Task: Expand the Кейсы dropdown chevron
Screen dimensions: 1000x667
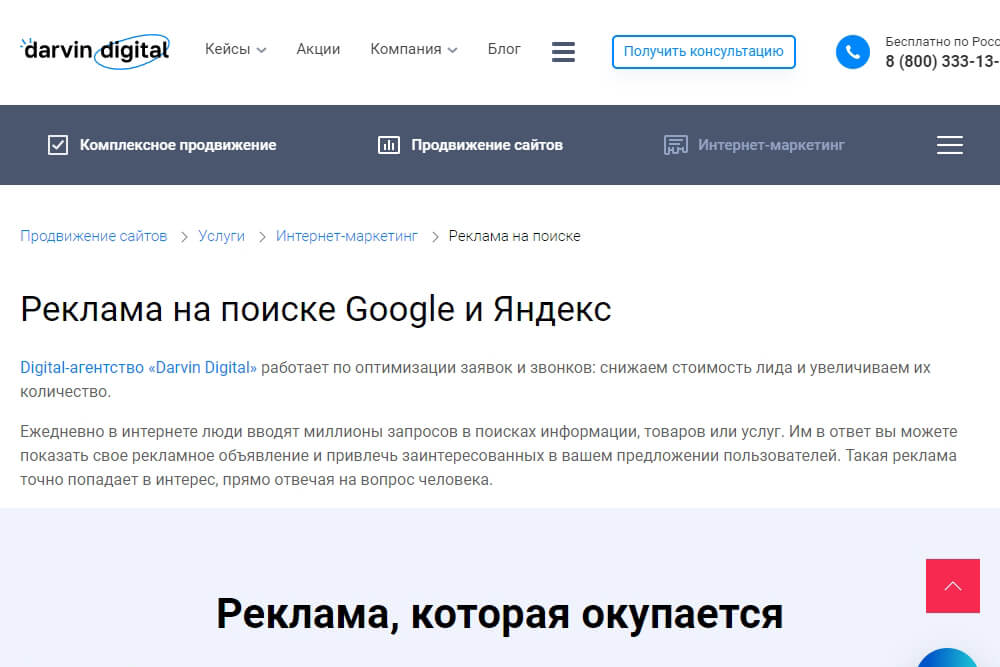Action: (261, 50)
